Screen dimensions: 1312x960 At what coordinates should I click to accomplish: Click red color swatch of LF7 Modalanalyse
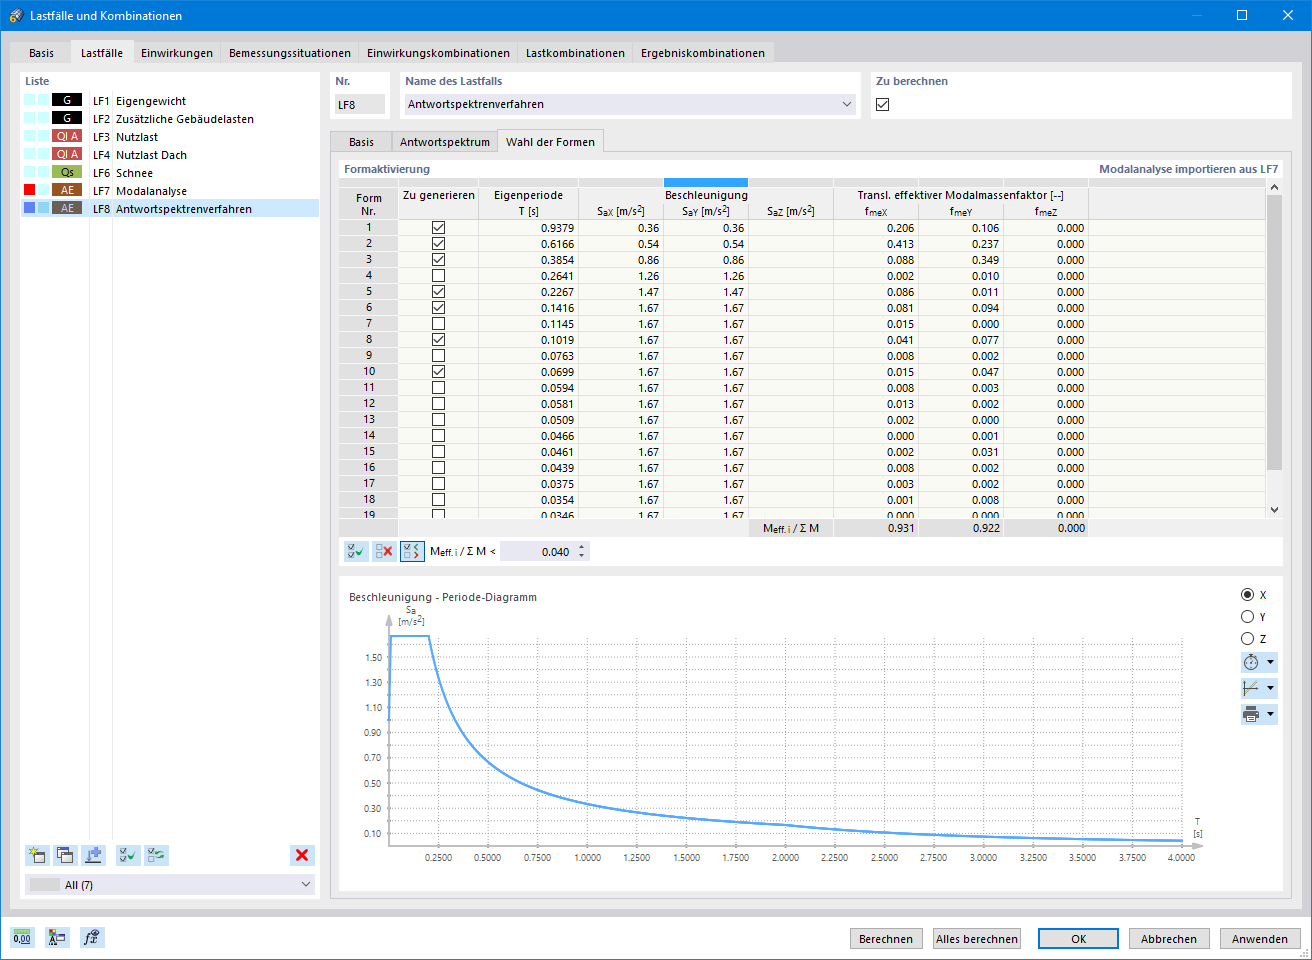click(30, 190)
